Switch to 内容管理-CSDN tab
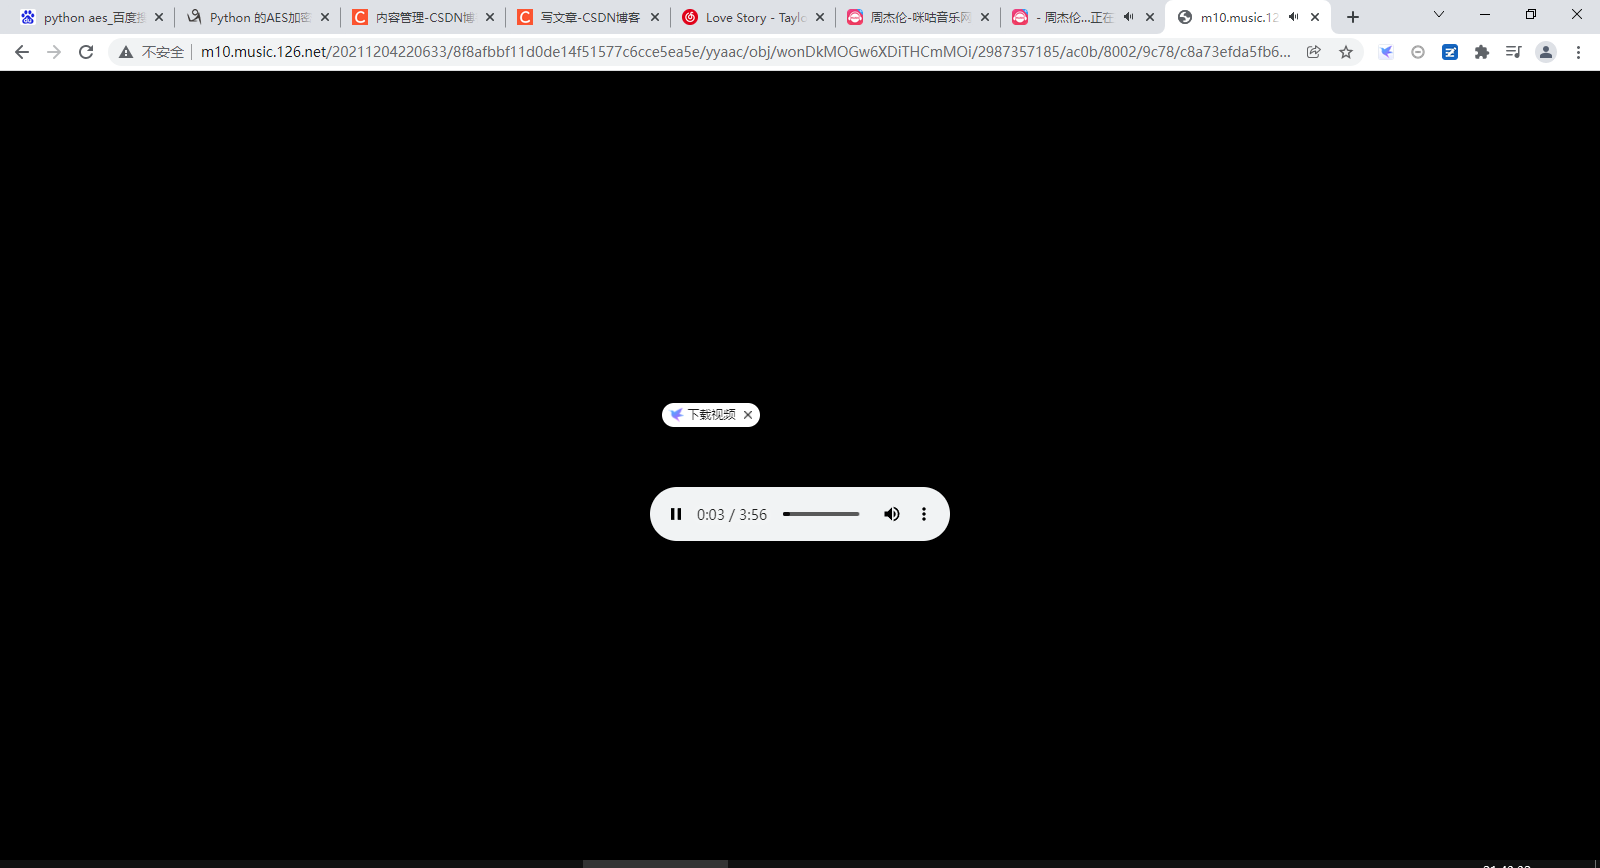The width and height of the screenshot is (1600, 868). coord(423,17)
